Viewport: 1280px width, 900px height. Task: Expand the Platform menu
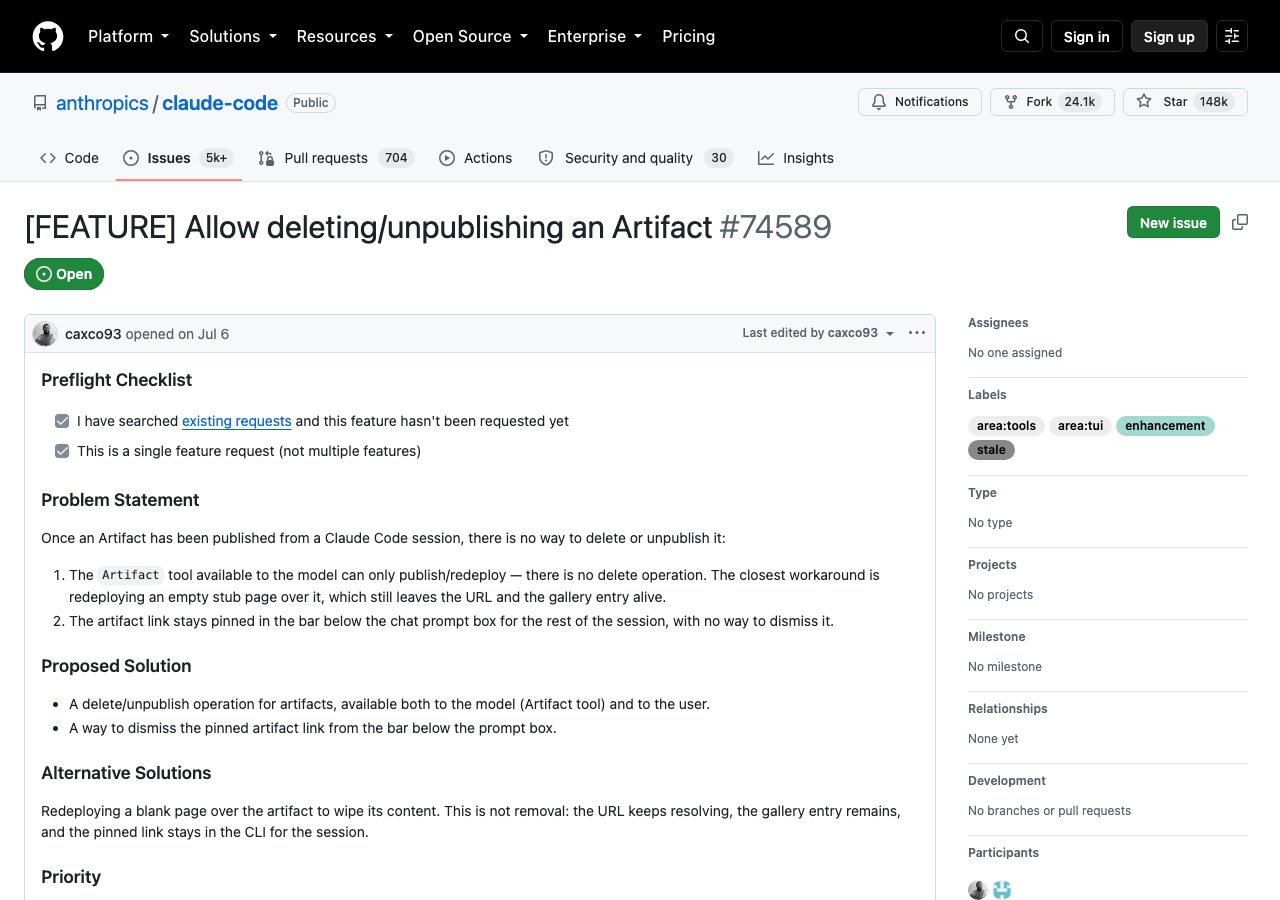pos(128,36)
